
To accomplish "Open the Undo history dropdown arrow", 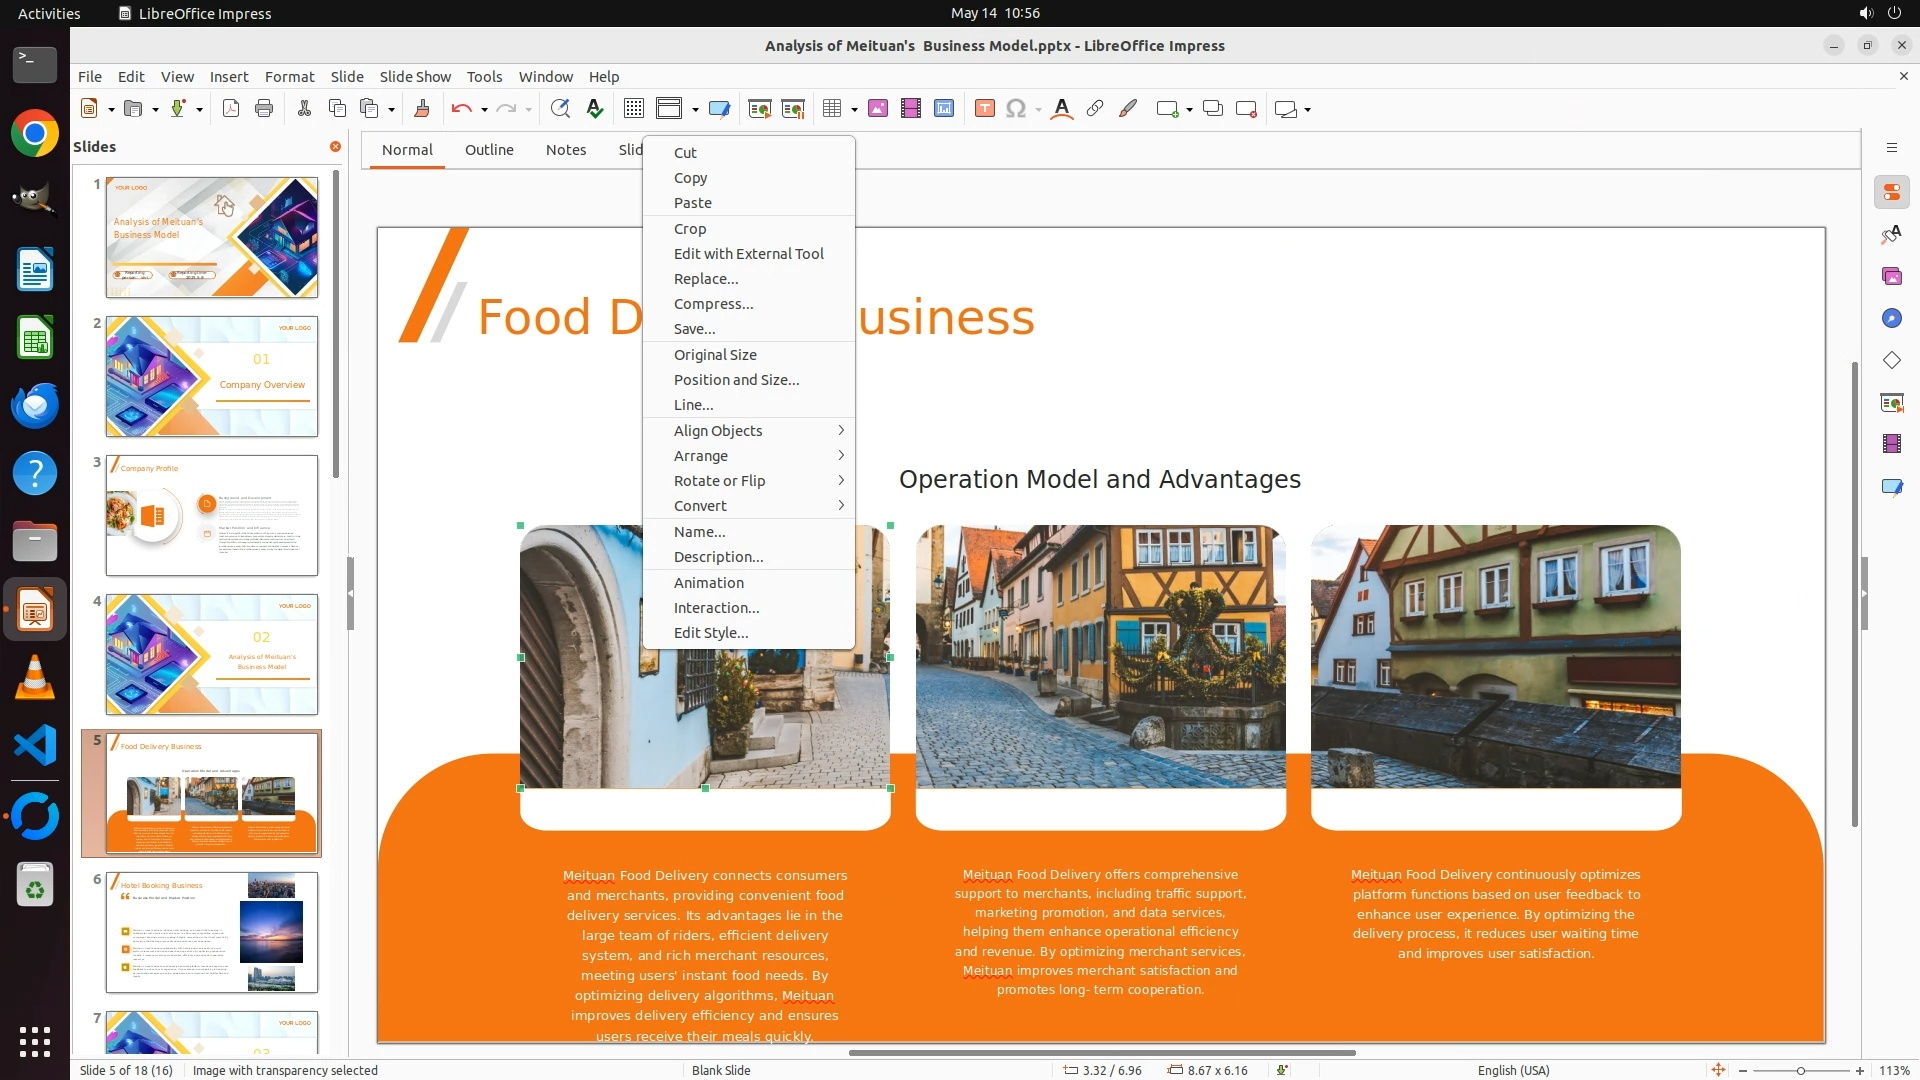I will 484,110.
